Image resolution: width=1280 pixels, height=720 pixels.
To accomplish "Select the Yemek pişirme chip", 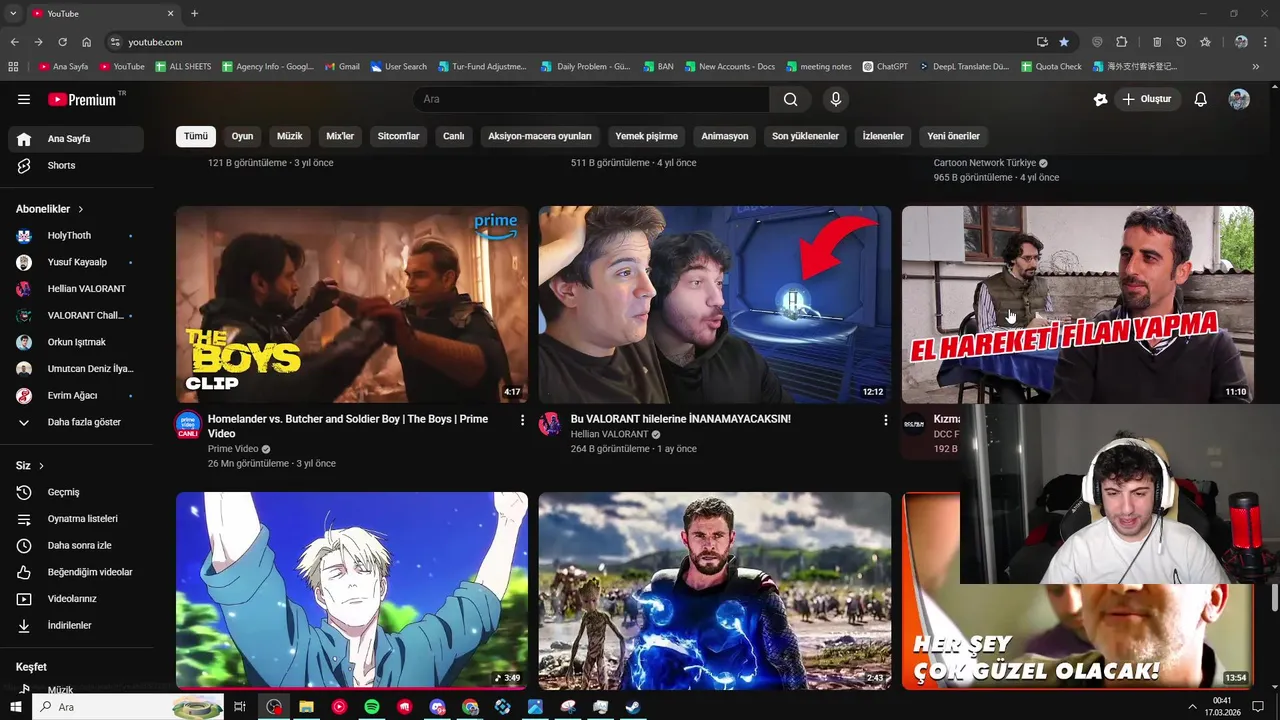I will point(646,136).
